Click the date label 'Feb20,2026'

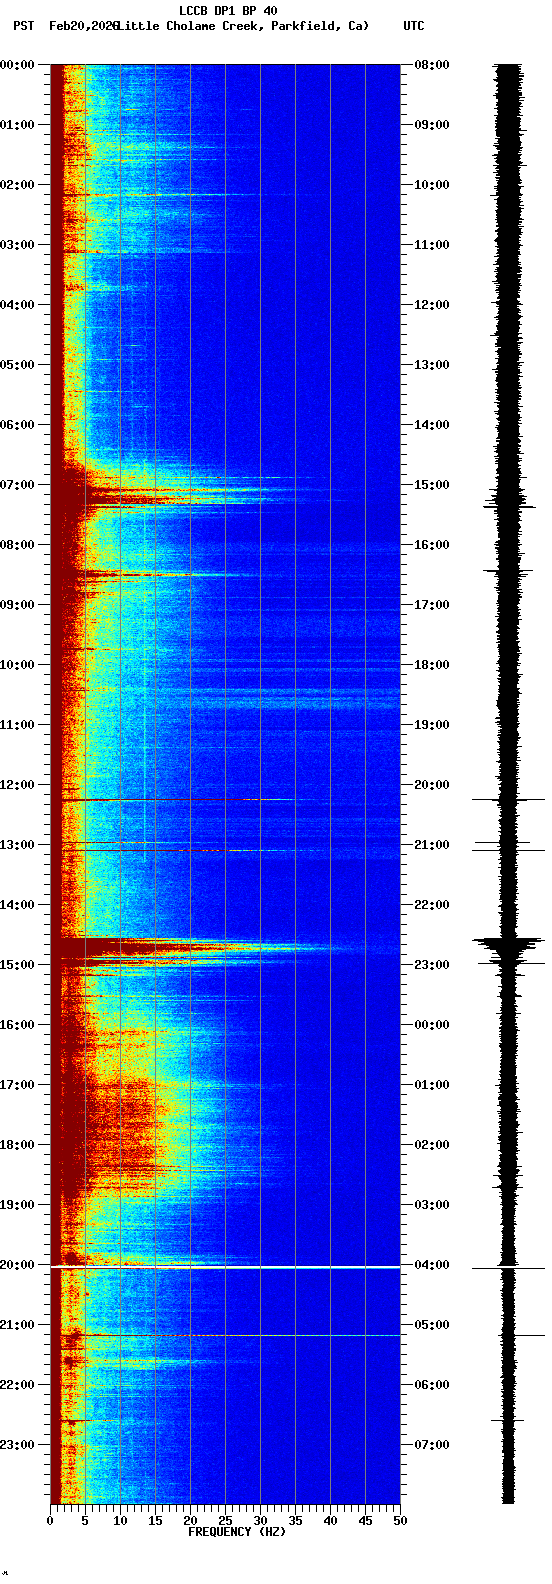point(83,26)
